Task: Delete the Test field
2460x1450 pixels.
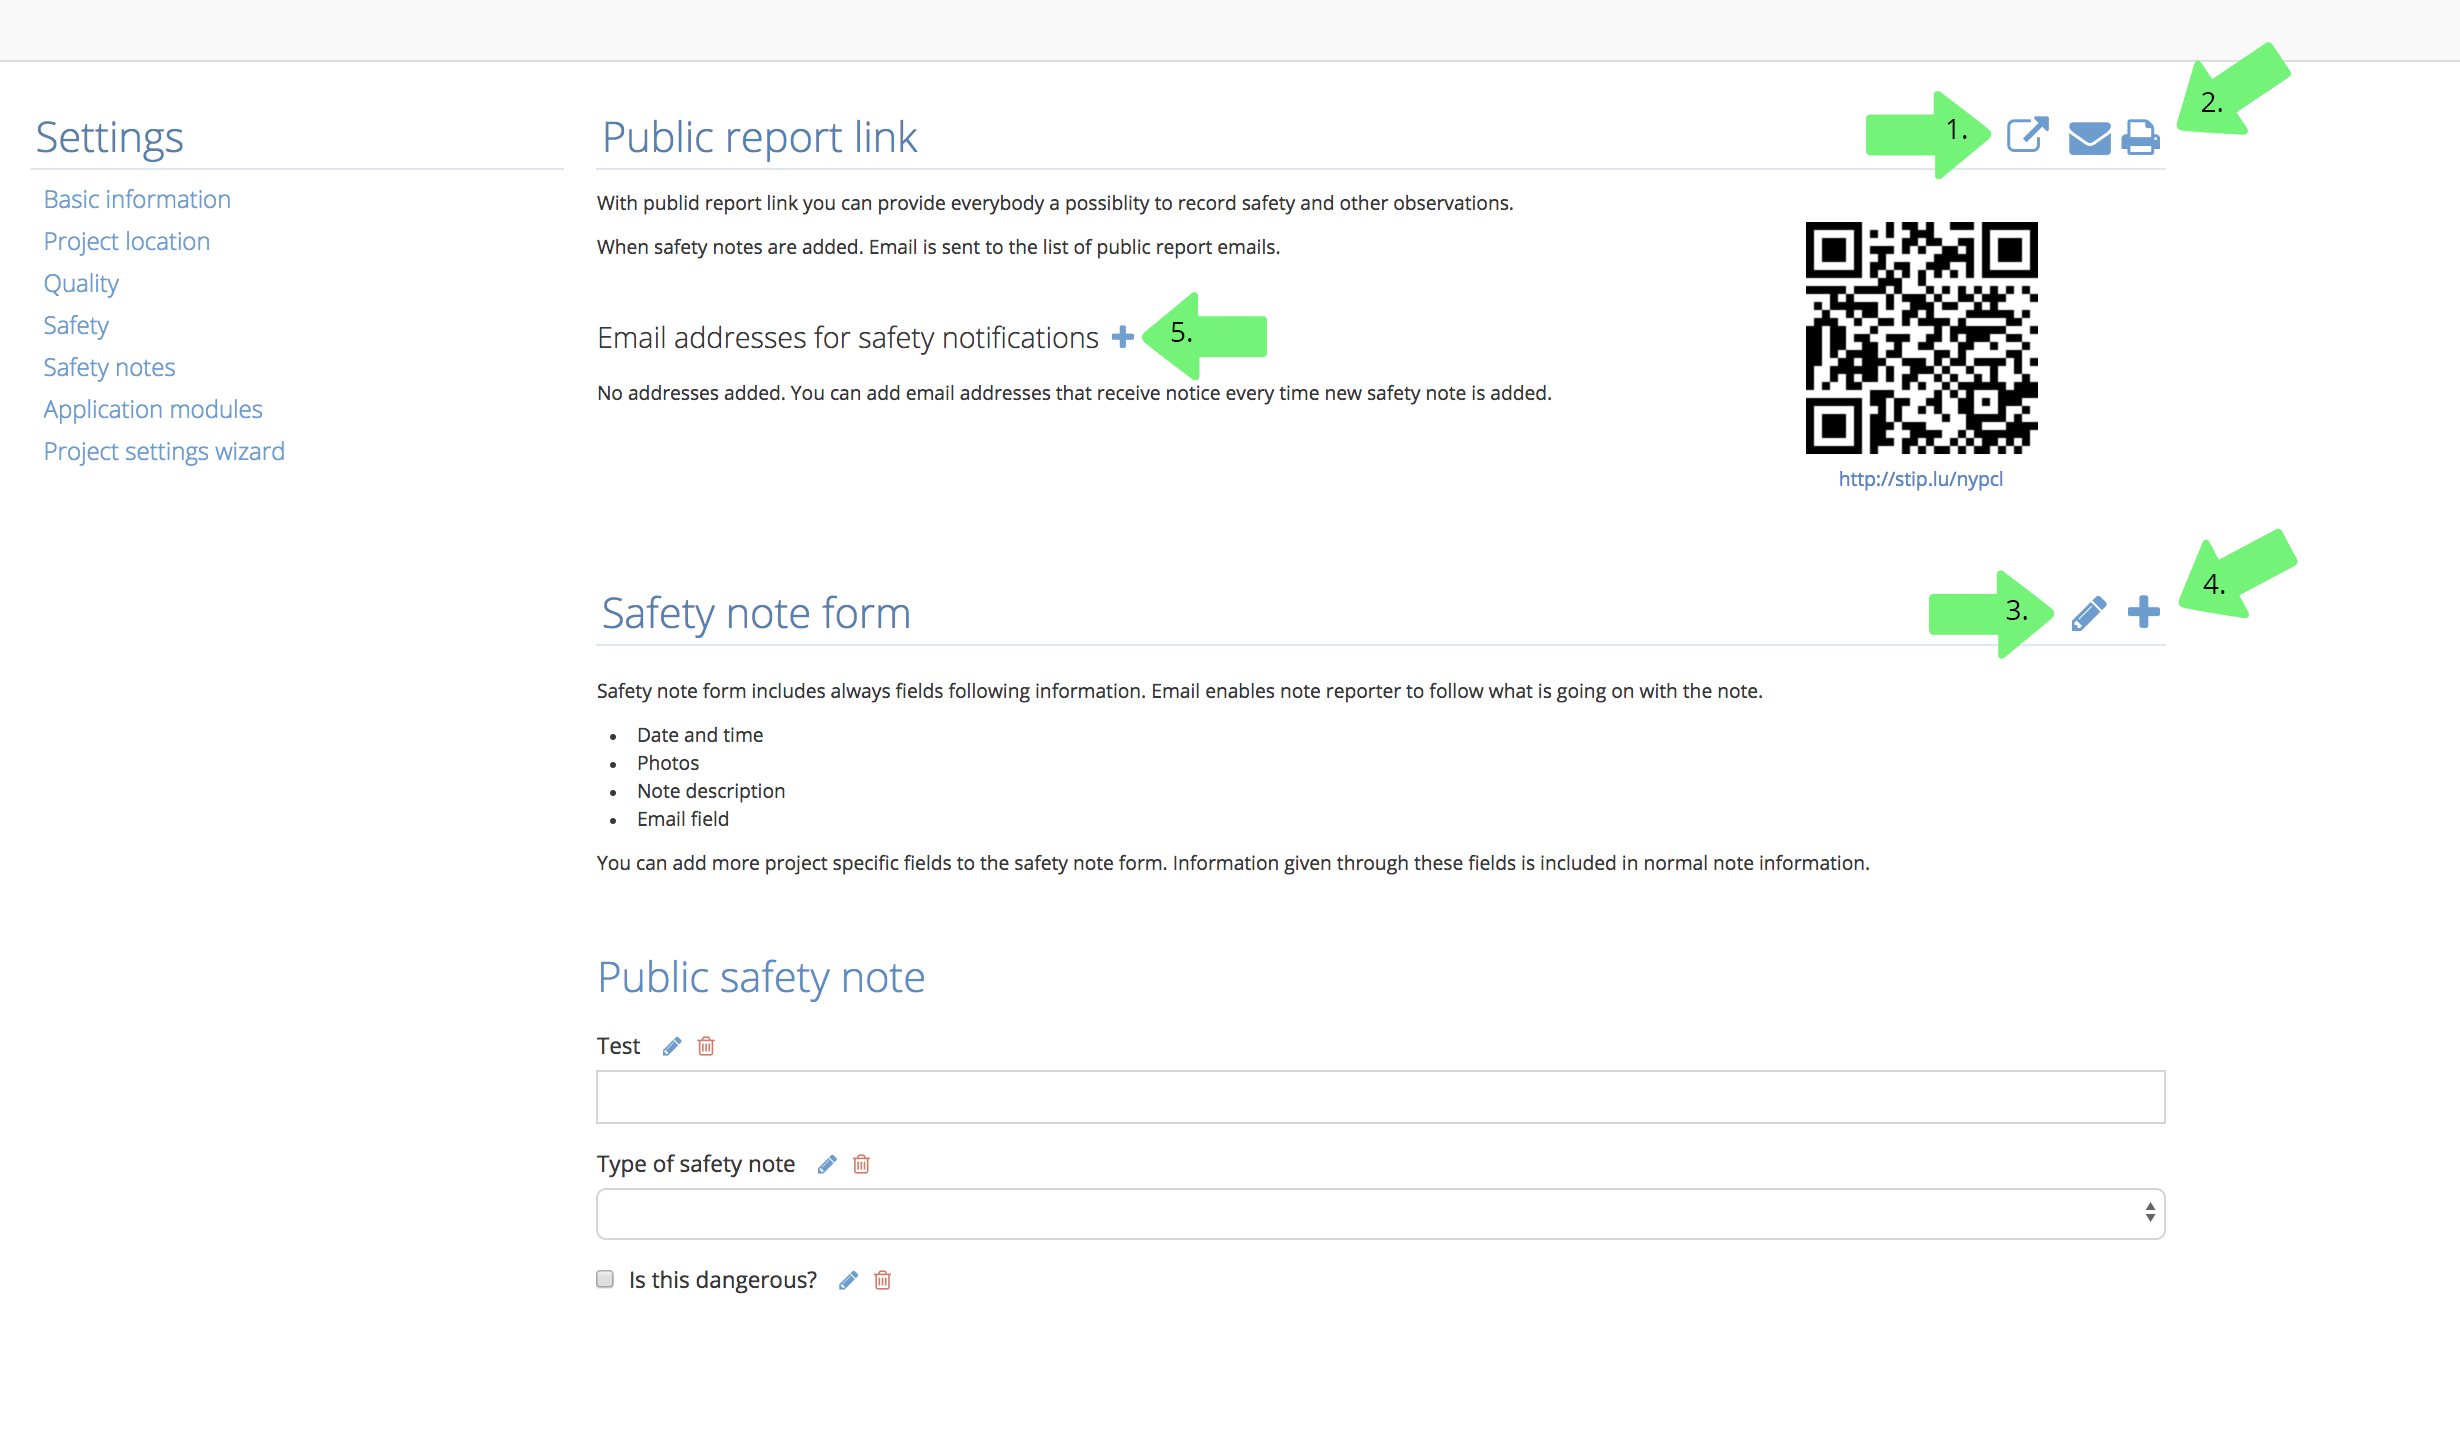Action: [x=706, y=1046]
